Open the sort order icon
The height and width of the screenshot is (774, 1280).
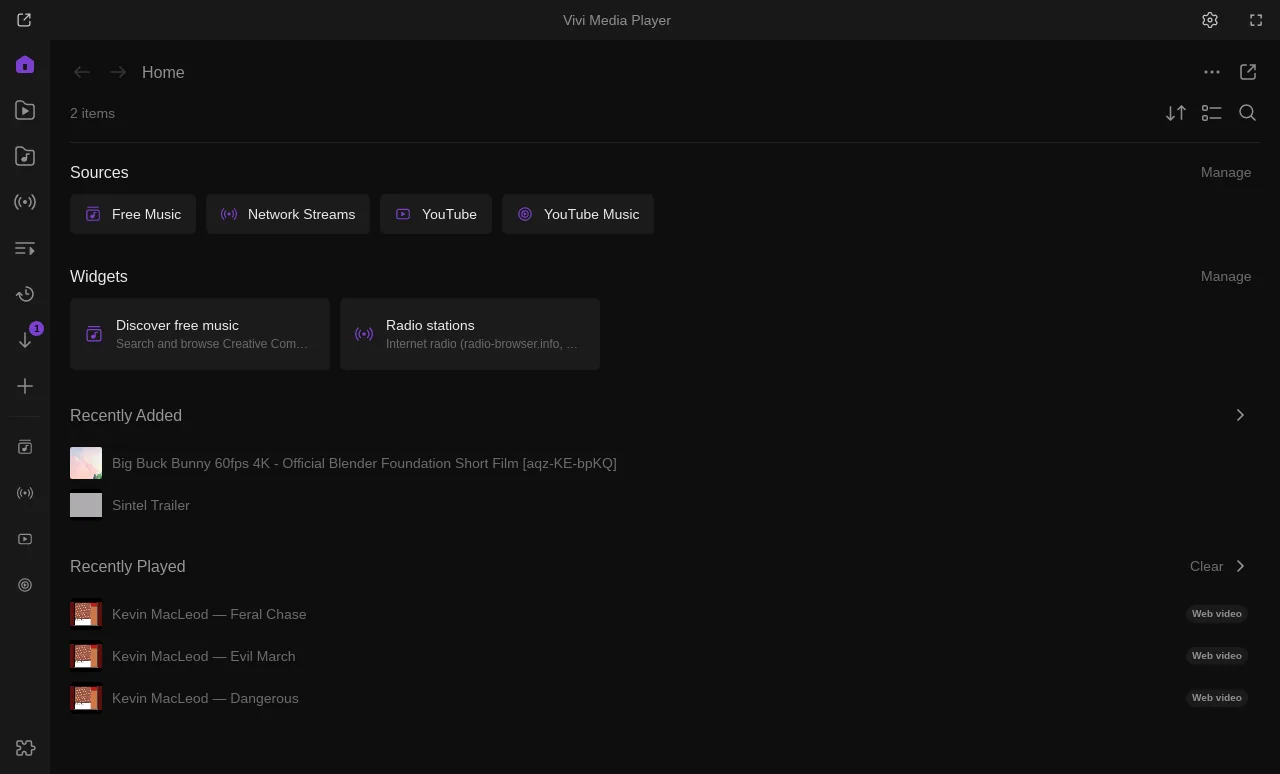1176,113
